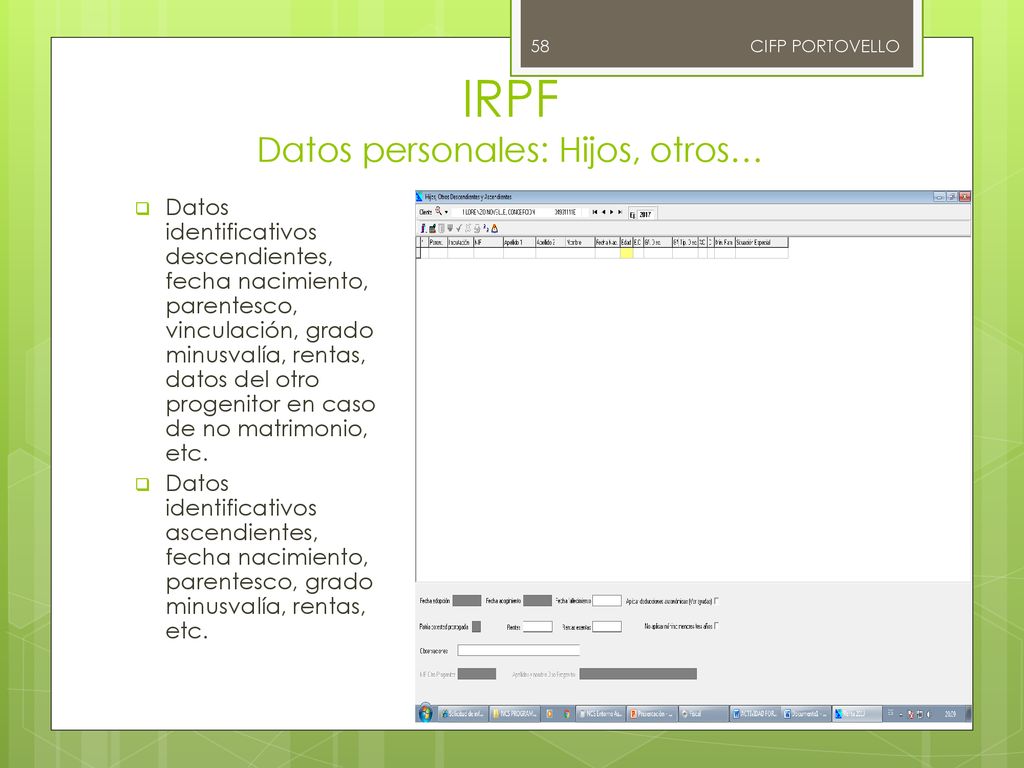1024x768 pixels.
Task: Click the Apellidos y nombre otro progenitor field
Action: (638, 674)
